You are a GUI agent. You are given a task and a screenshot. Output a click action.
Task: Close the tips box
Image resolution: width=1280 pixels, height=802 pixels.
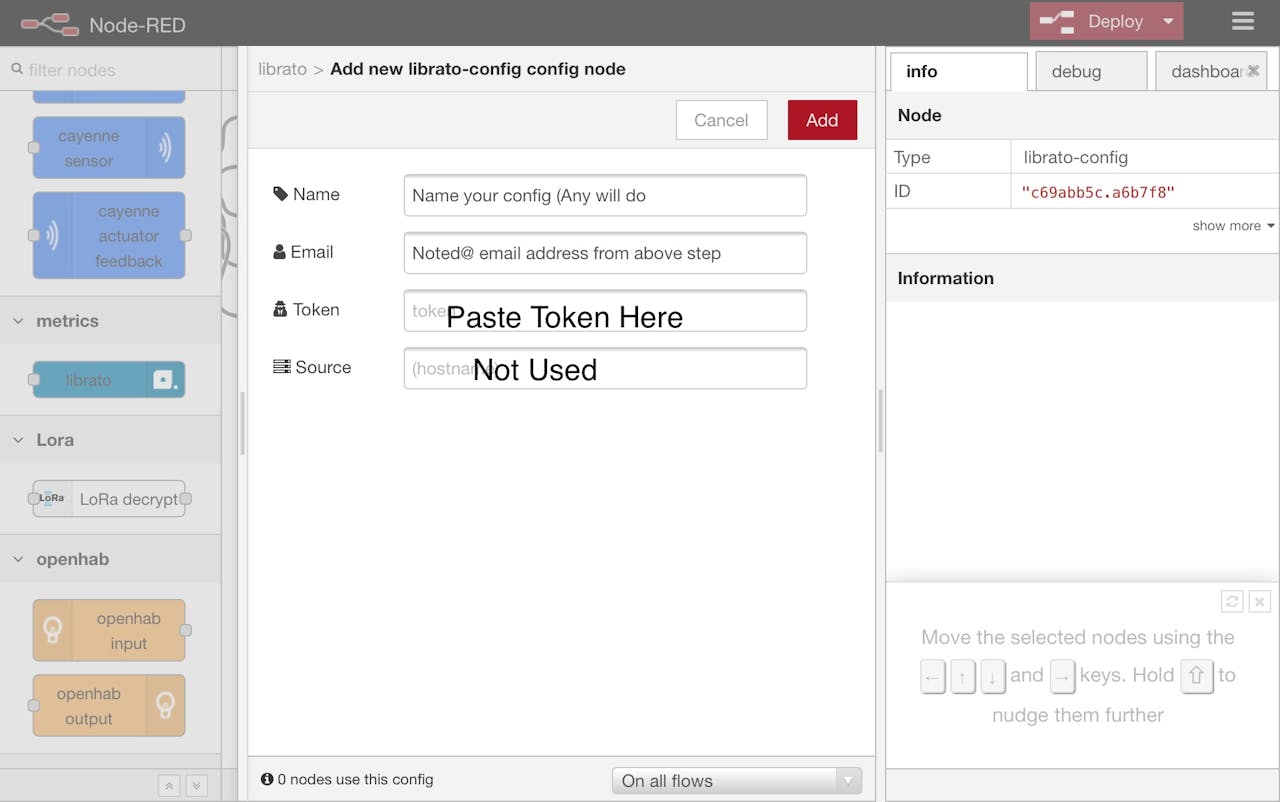(x=1260, y=601)
